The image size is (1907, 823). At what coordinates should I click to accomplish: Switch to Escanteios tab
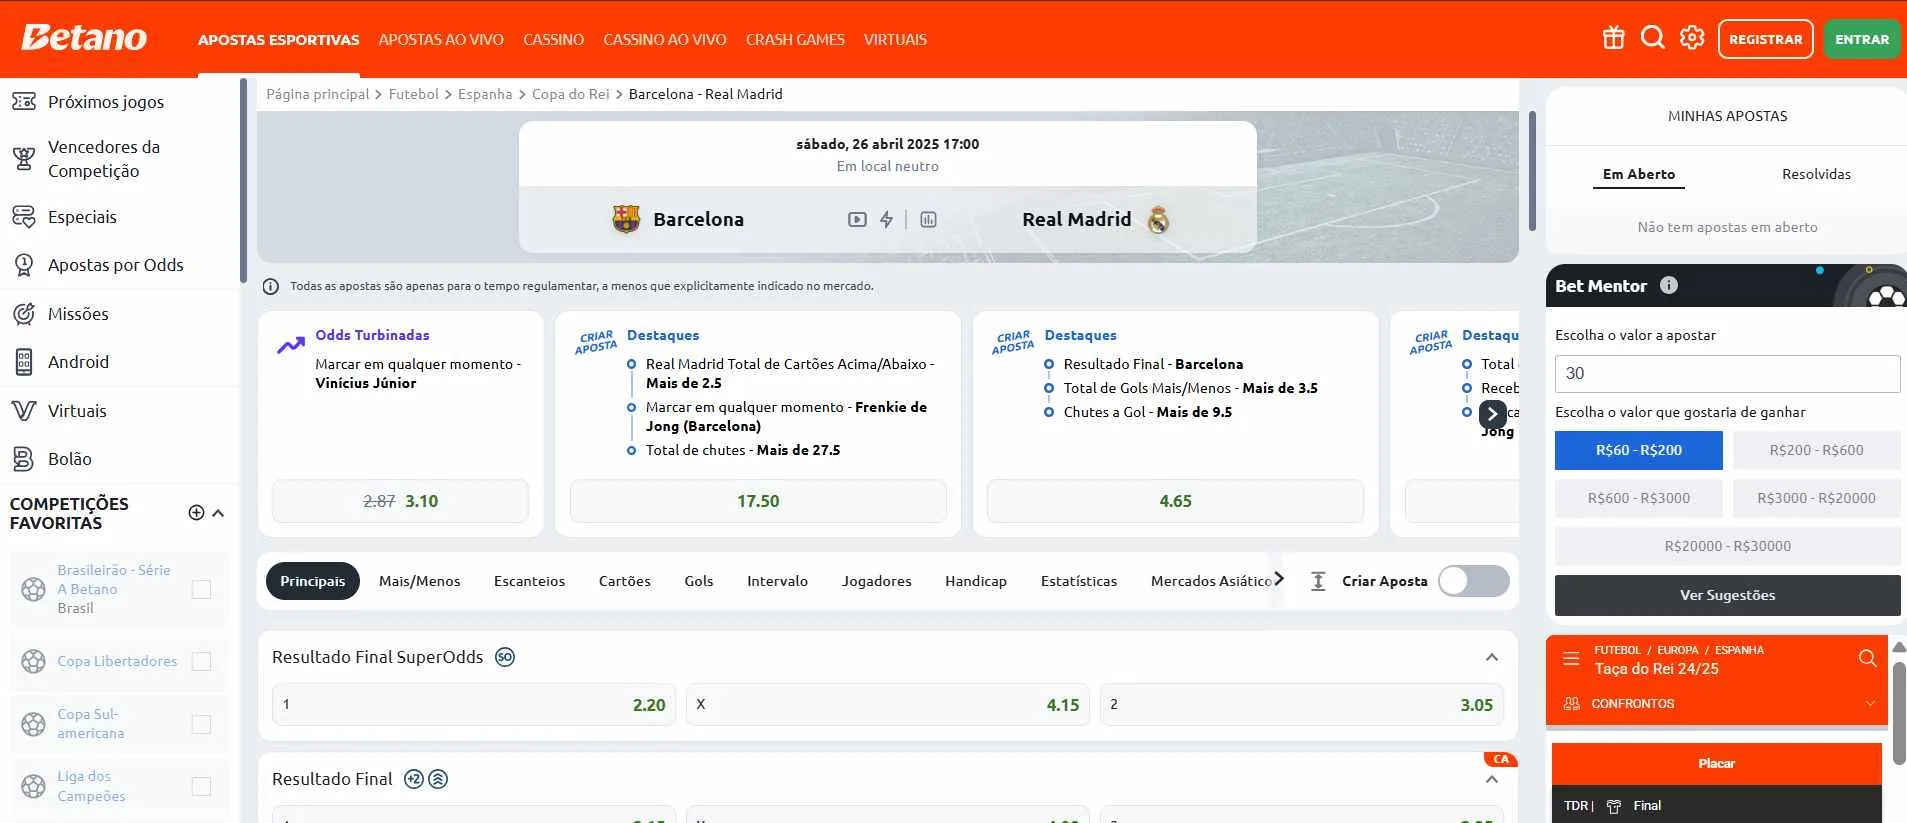tap(529, 581)
